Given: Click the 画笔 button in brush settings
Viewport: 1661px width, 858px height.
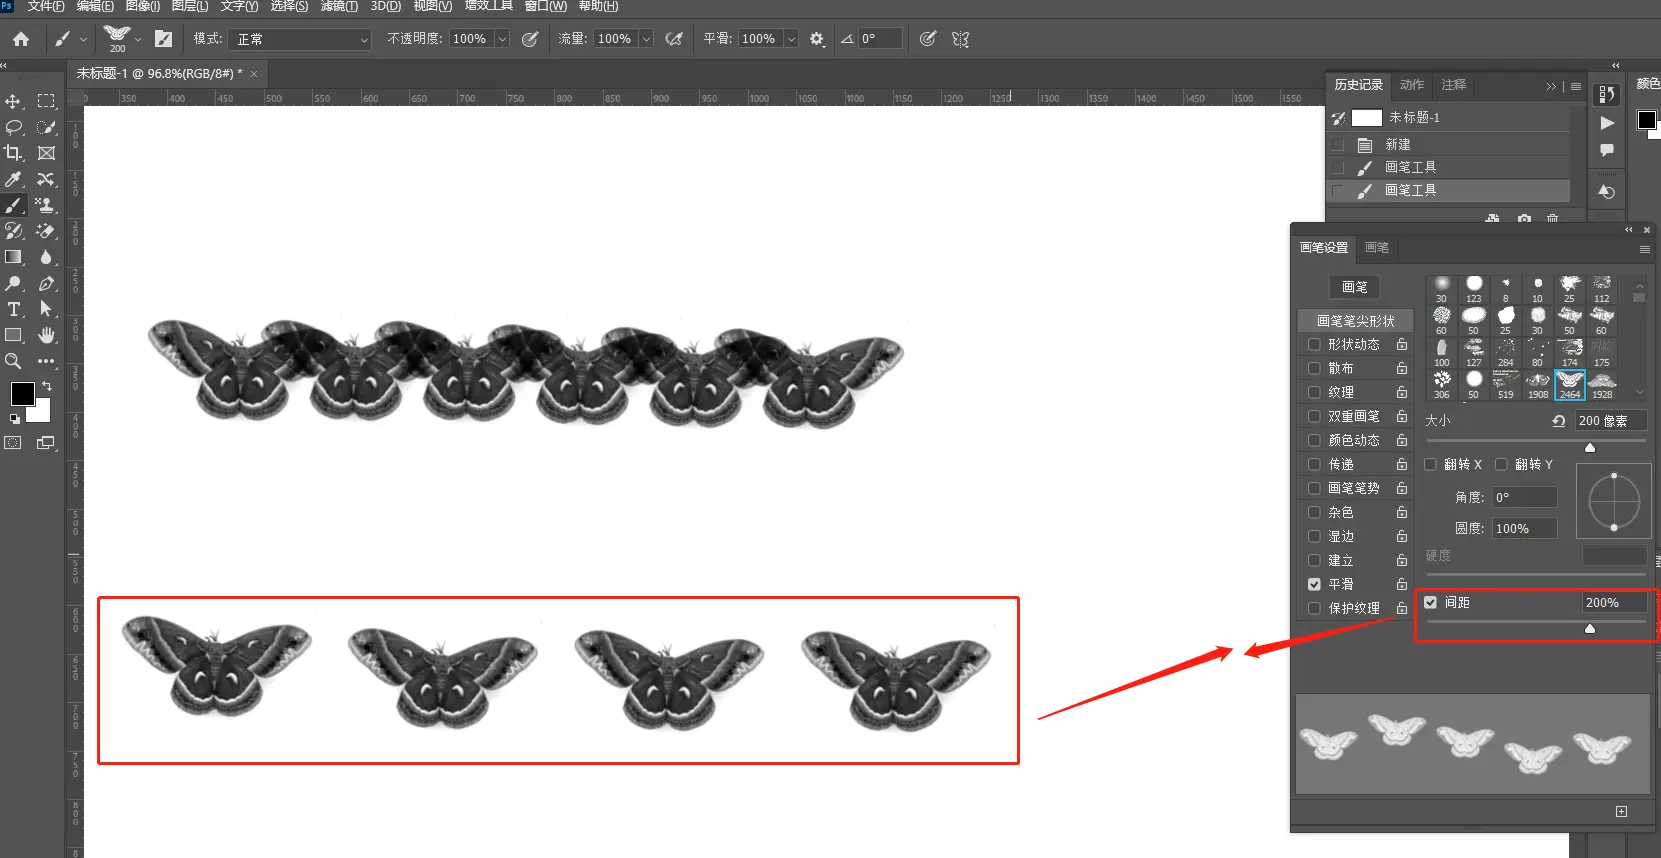Looking at the screenshot, I should coord(1354,287).
